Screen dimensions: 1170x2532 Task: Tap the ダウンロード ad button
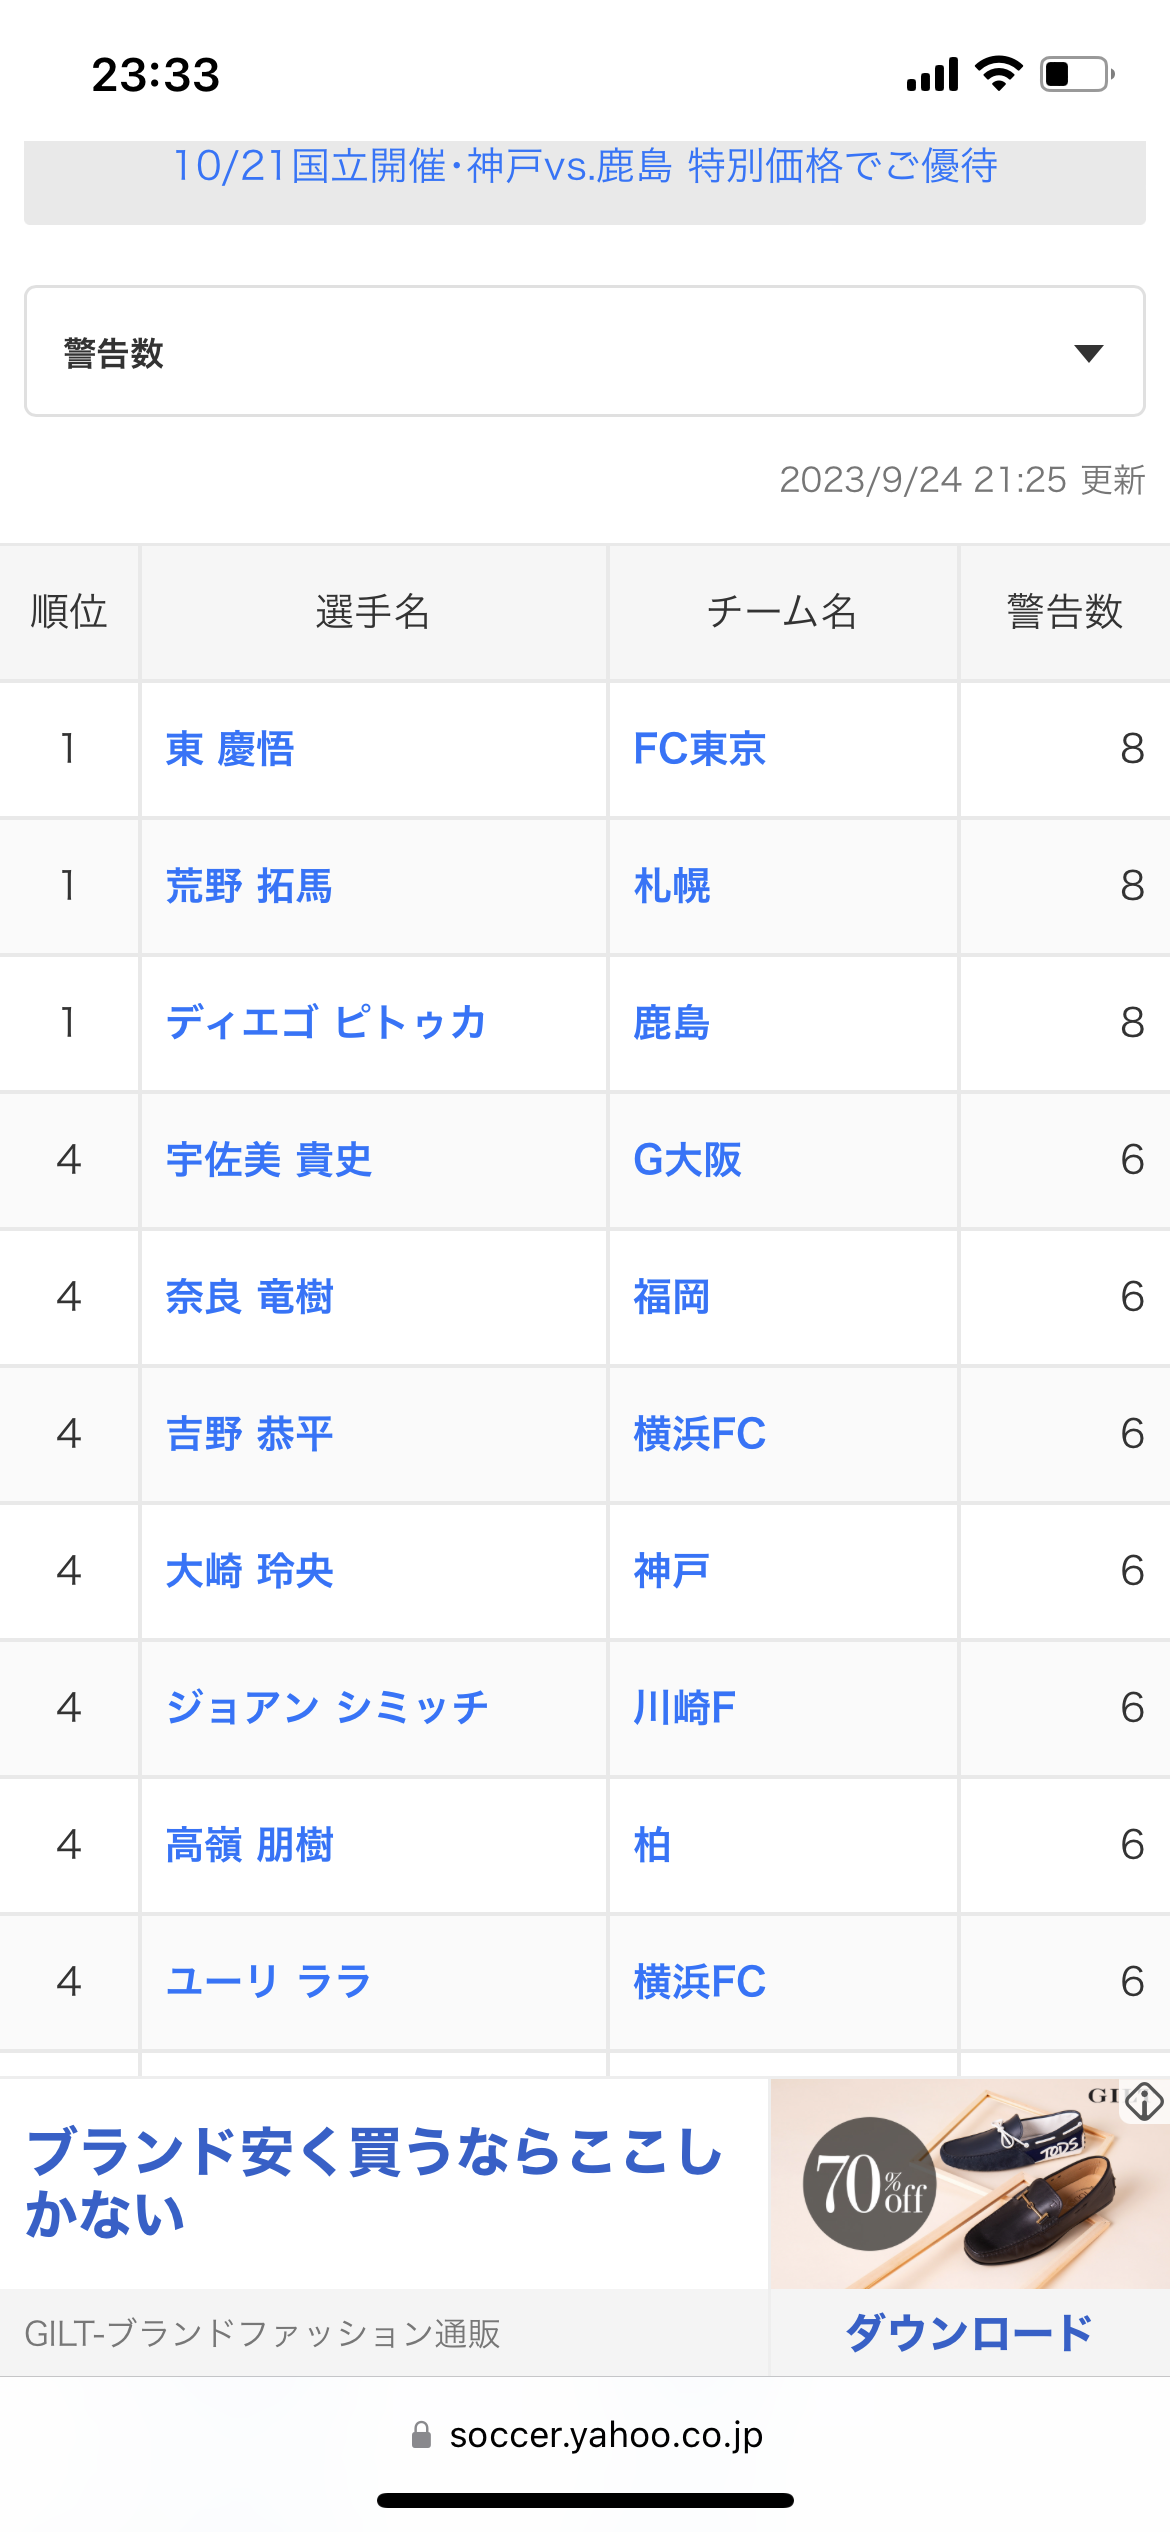click(969, 2333)
